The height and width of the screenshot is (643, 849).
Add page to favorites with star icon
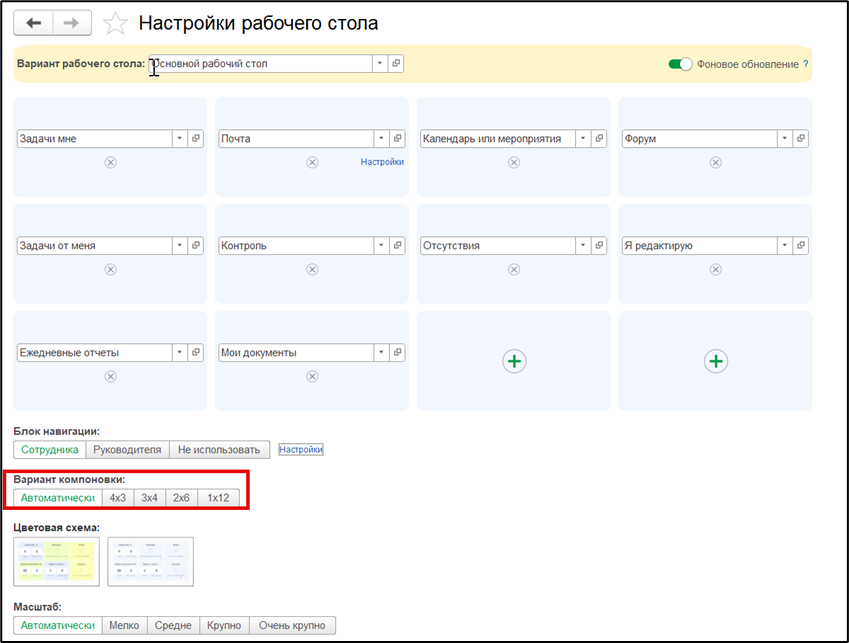(x=115, y=23)
